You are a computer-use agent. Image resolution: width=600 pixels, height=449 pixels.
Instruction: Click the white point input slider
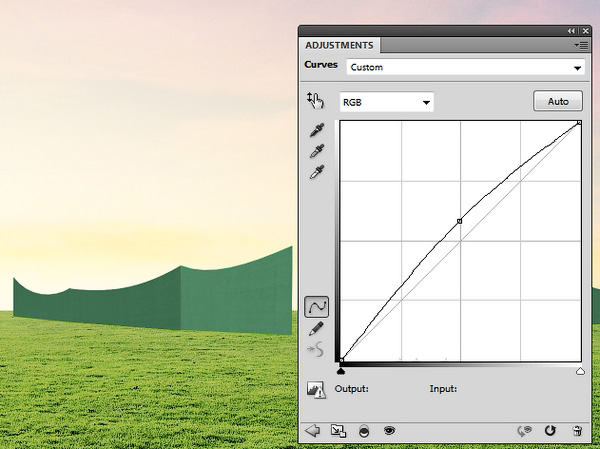[580, 371]
